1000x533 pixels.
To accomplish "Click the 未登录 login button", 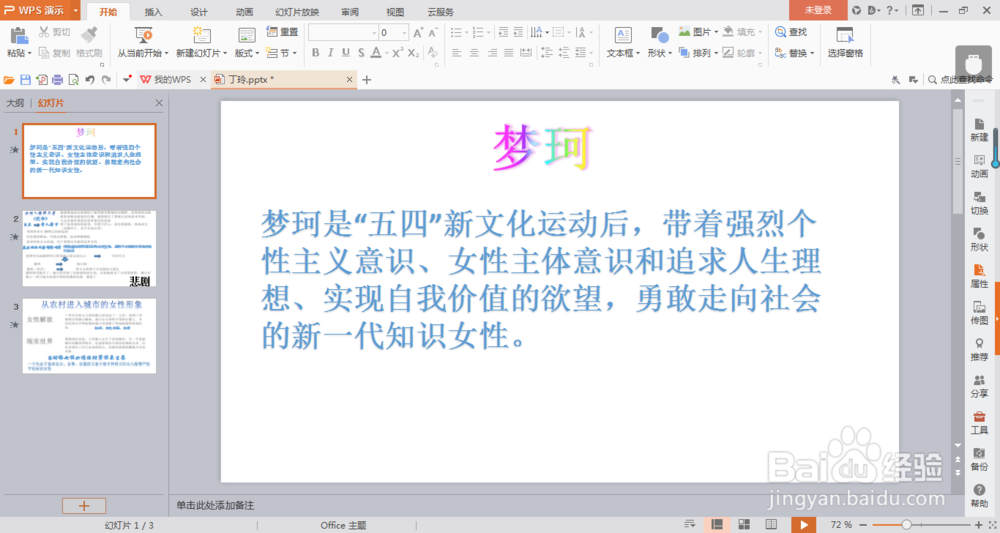I will [x=818, y=10].
